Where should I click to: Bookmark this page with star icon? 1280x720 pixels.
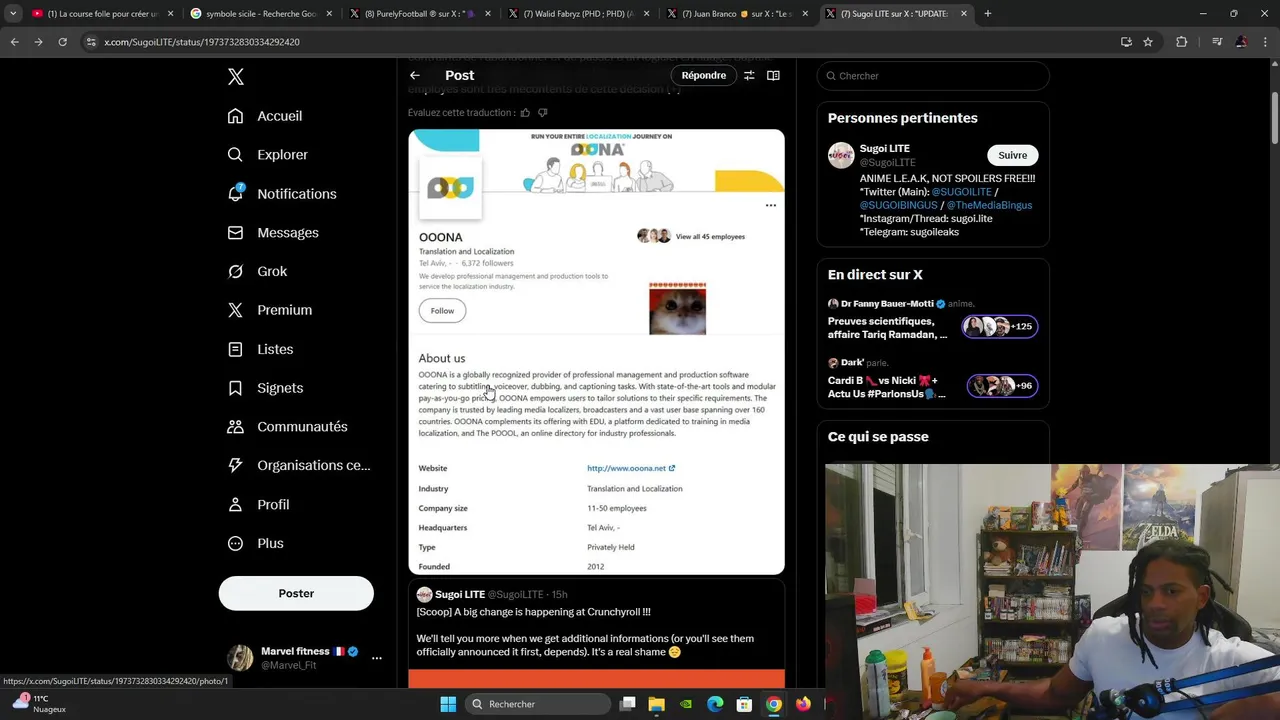1148,42
